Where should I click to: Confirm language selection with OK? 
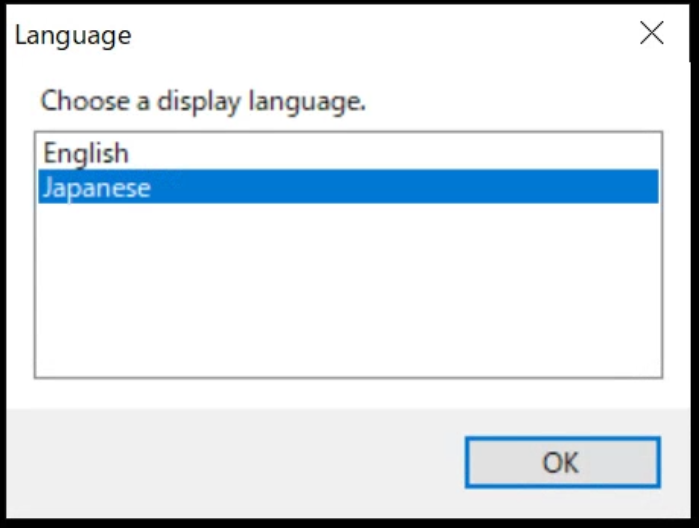click(x=561, y=463)
